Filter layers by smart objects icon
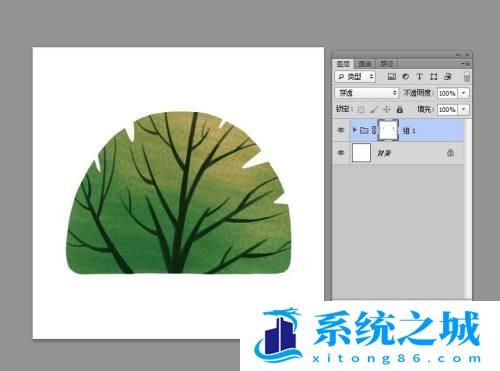500x371 pixels. pyautogui.click(x=447, y=77)
